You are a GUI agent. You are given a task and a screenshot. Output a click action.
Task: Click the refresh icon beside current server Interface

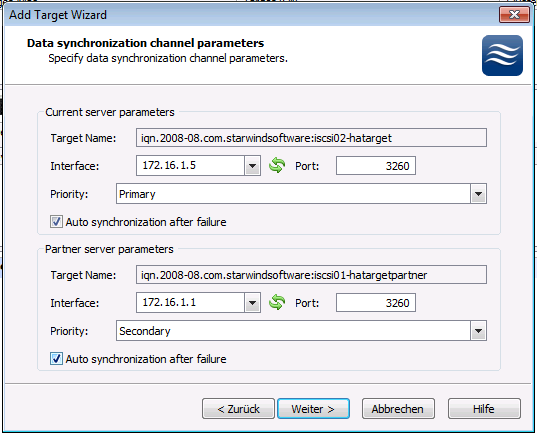277,165
